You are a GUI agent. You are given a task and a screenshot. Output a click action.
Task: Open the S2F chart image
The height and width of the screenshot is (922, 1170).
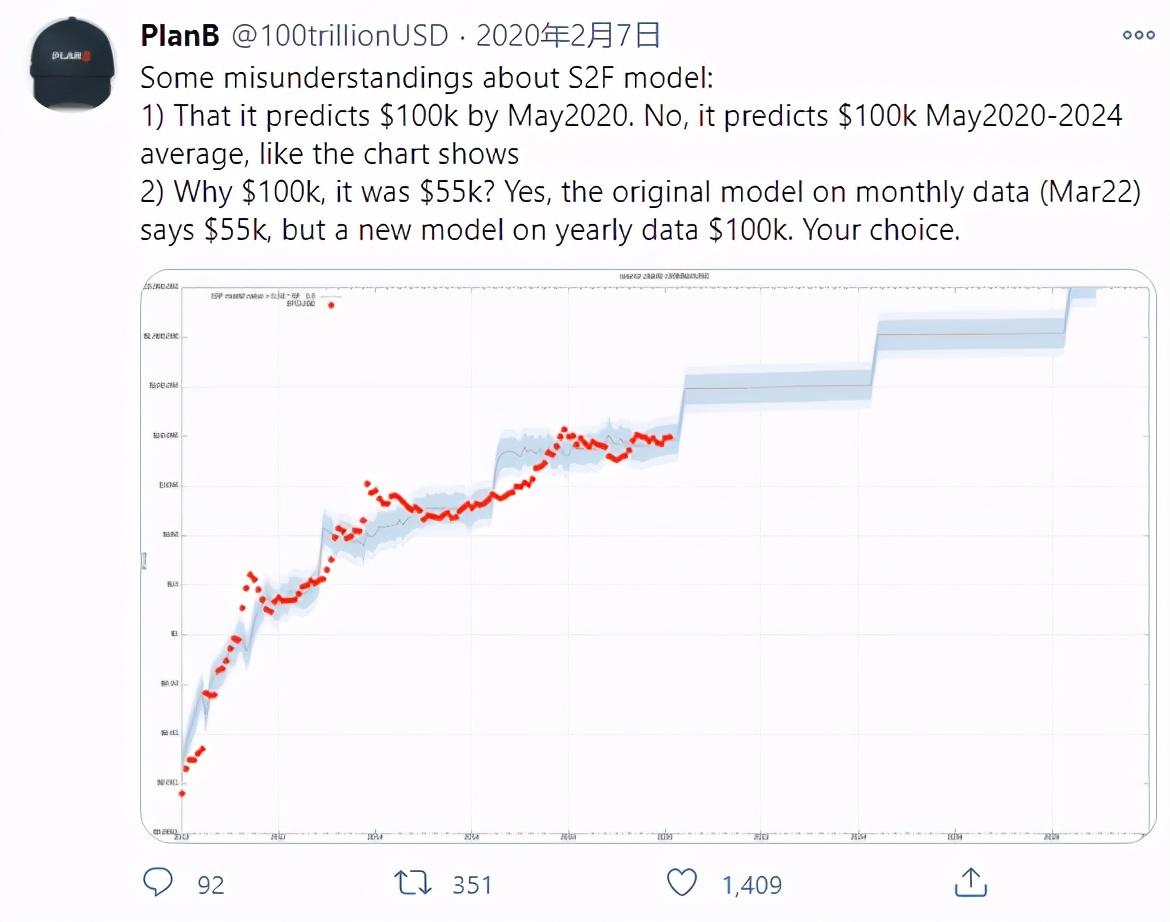pyautogui.click(x=648, y=556)
